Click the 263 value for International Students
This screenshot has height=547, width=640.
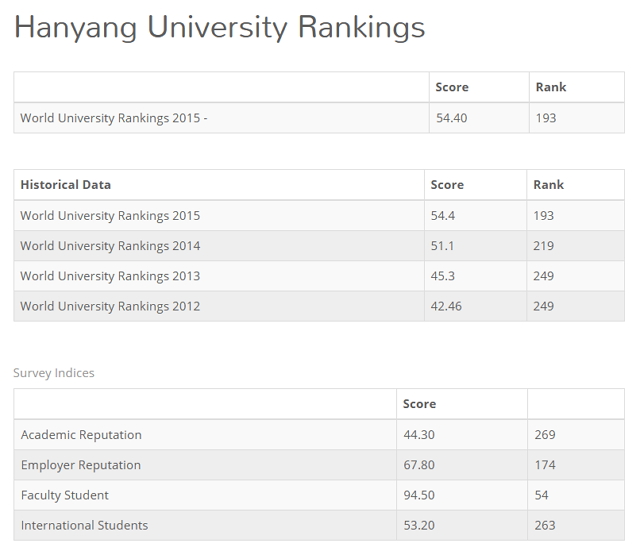(x=545, y=525)
